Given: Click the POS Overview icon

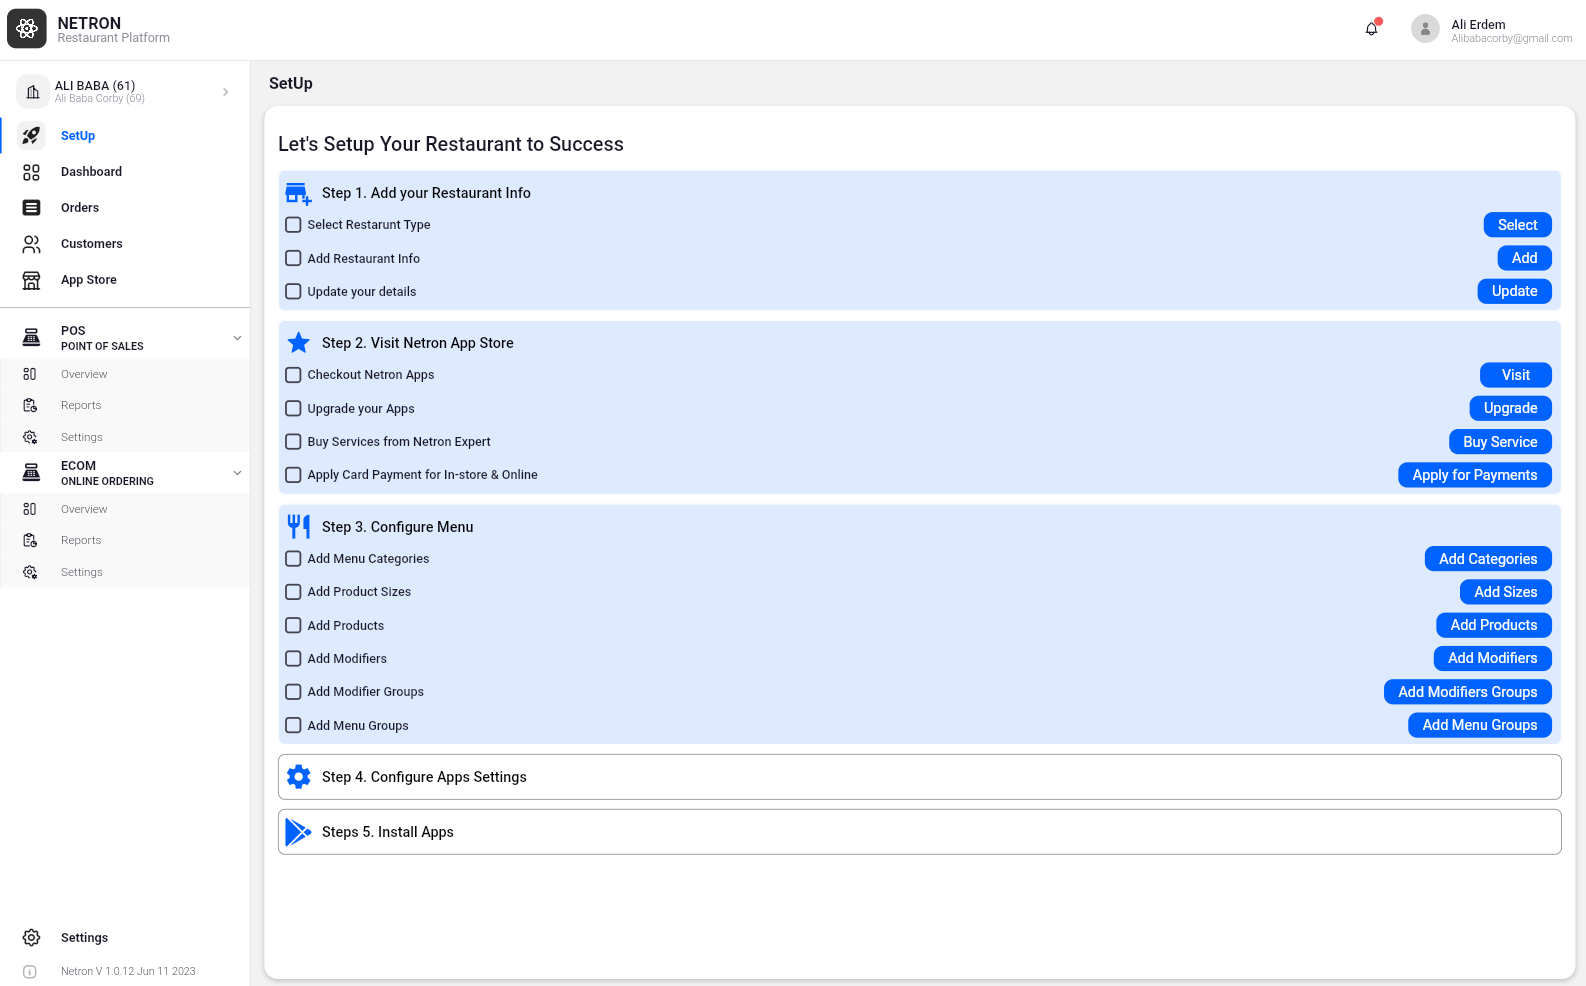Looking at the screenshot, I should (30, 374).
